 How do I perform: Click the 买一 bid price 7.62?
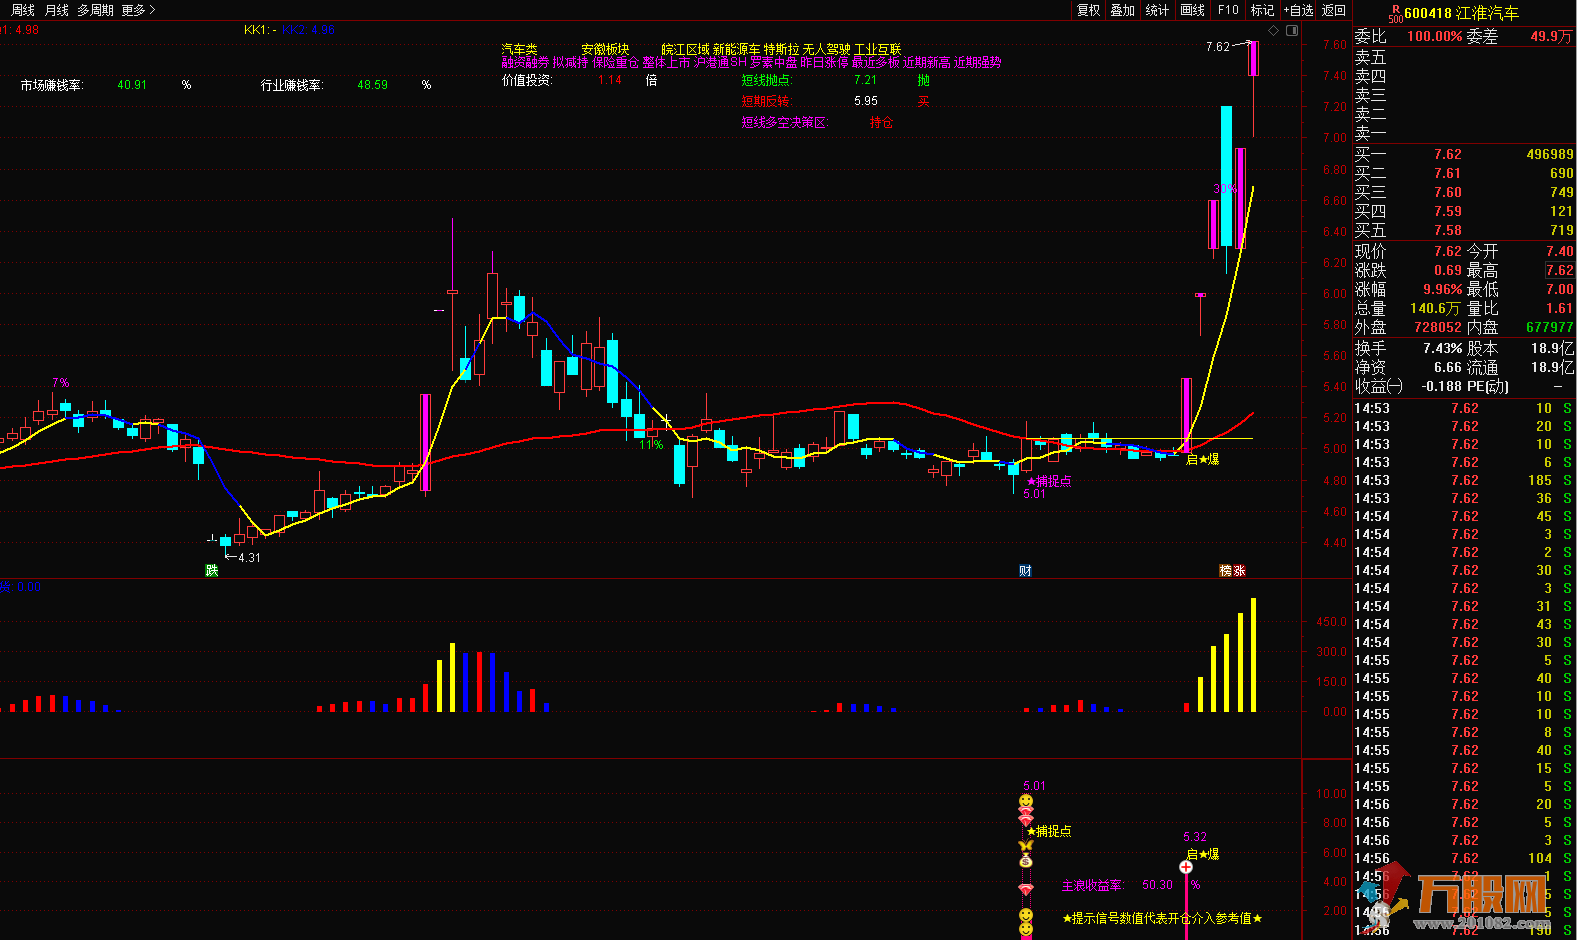click(1447, 155)
